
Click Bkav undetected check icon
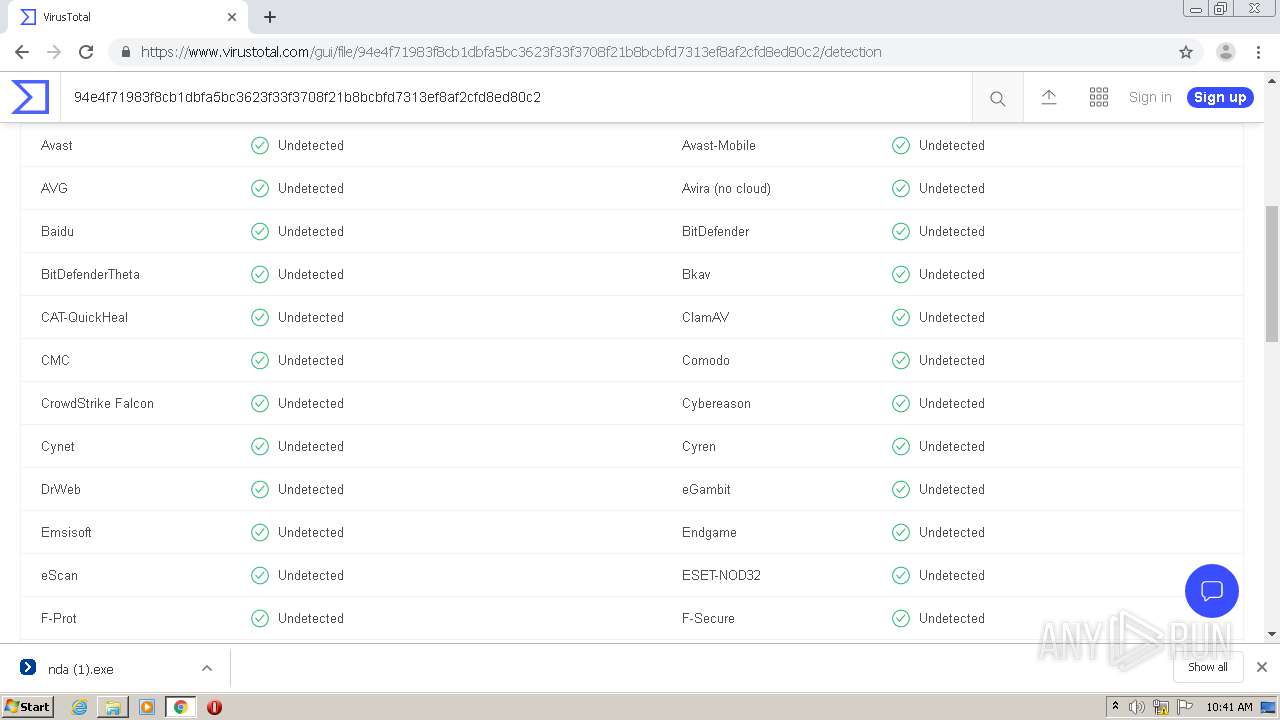(x=901, y=274)
